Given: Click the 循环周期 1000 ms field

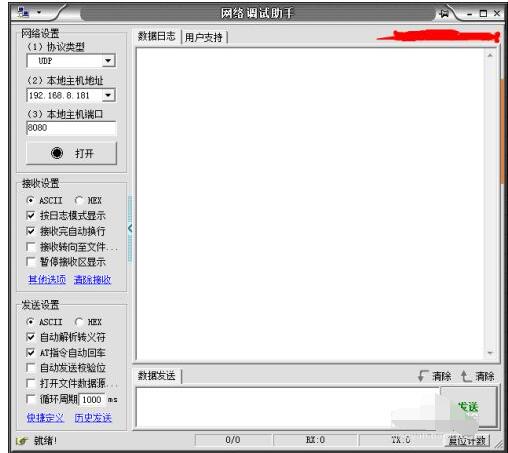Looking at the screenshot, I should pyautogui.click(x=92, y=400).
